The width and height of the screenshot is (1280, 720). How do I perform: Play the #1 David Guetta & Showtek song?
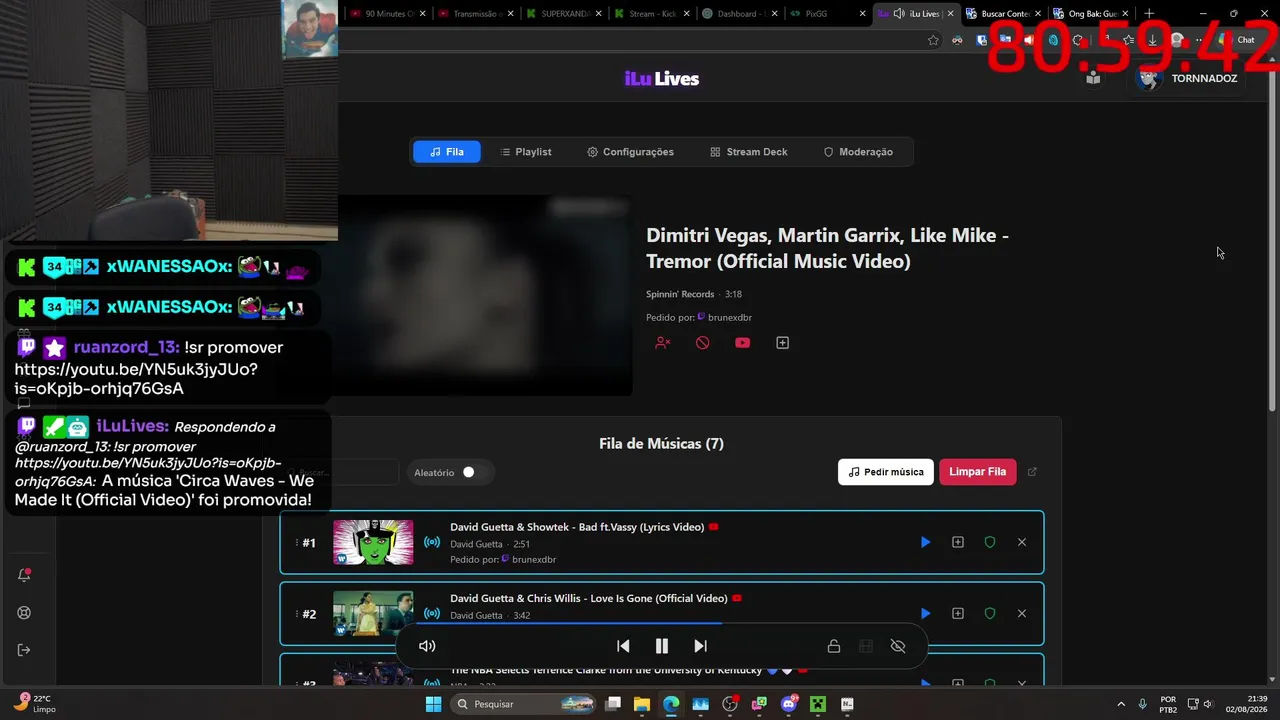click(x=925, y=542)
